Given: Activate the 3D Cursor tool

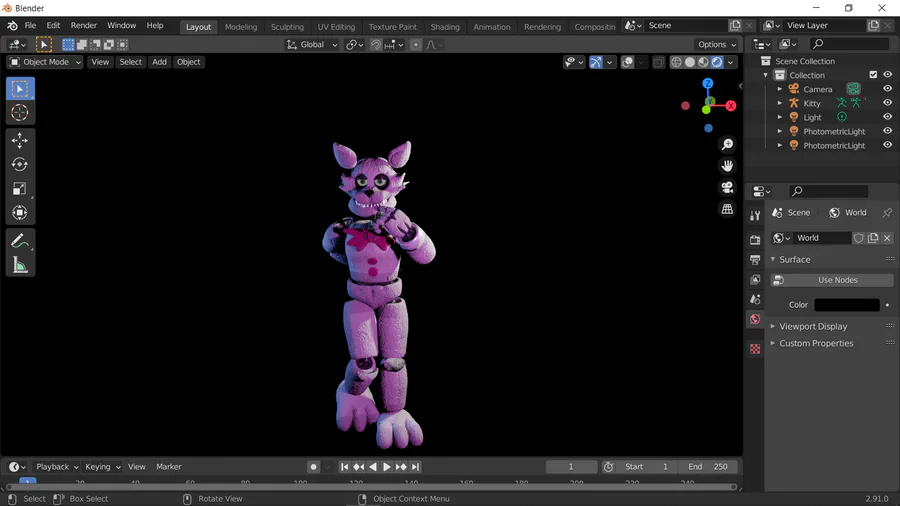Looking at the screenshot, I should pos(20,112).
